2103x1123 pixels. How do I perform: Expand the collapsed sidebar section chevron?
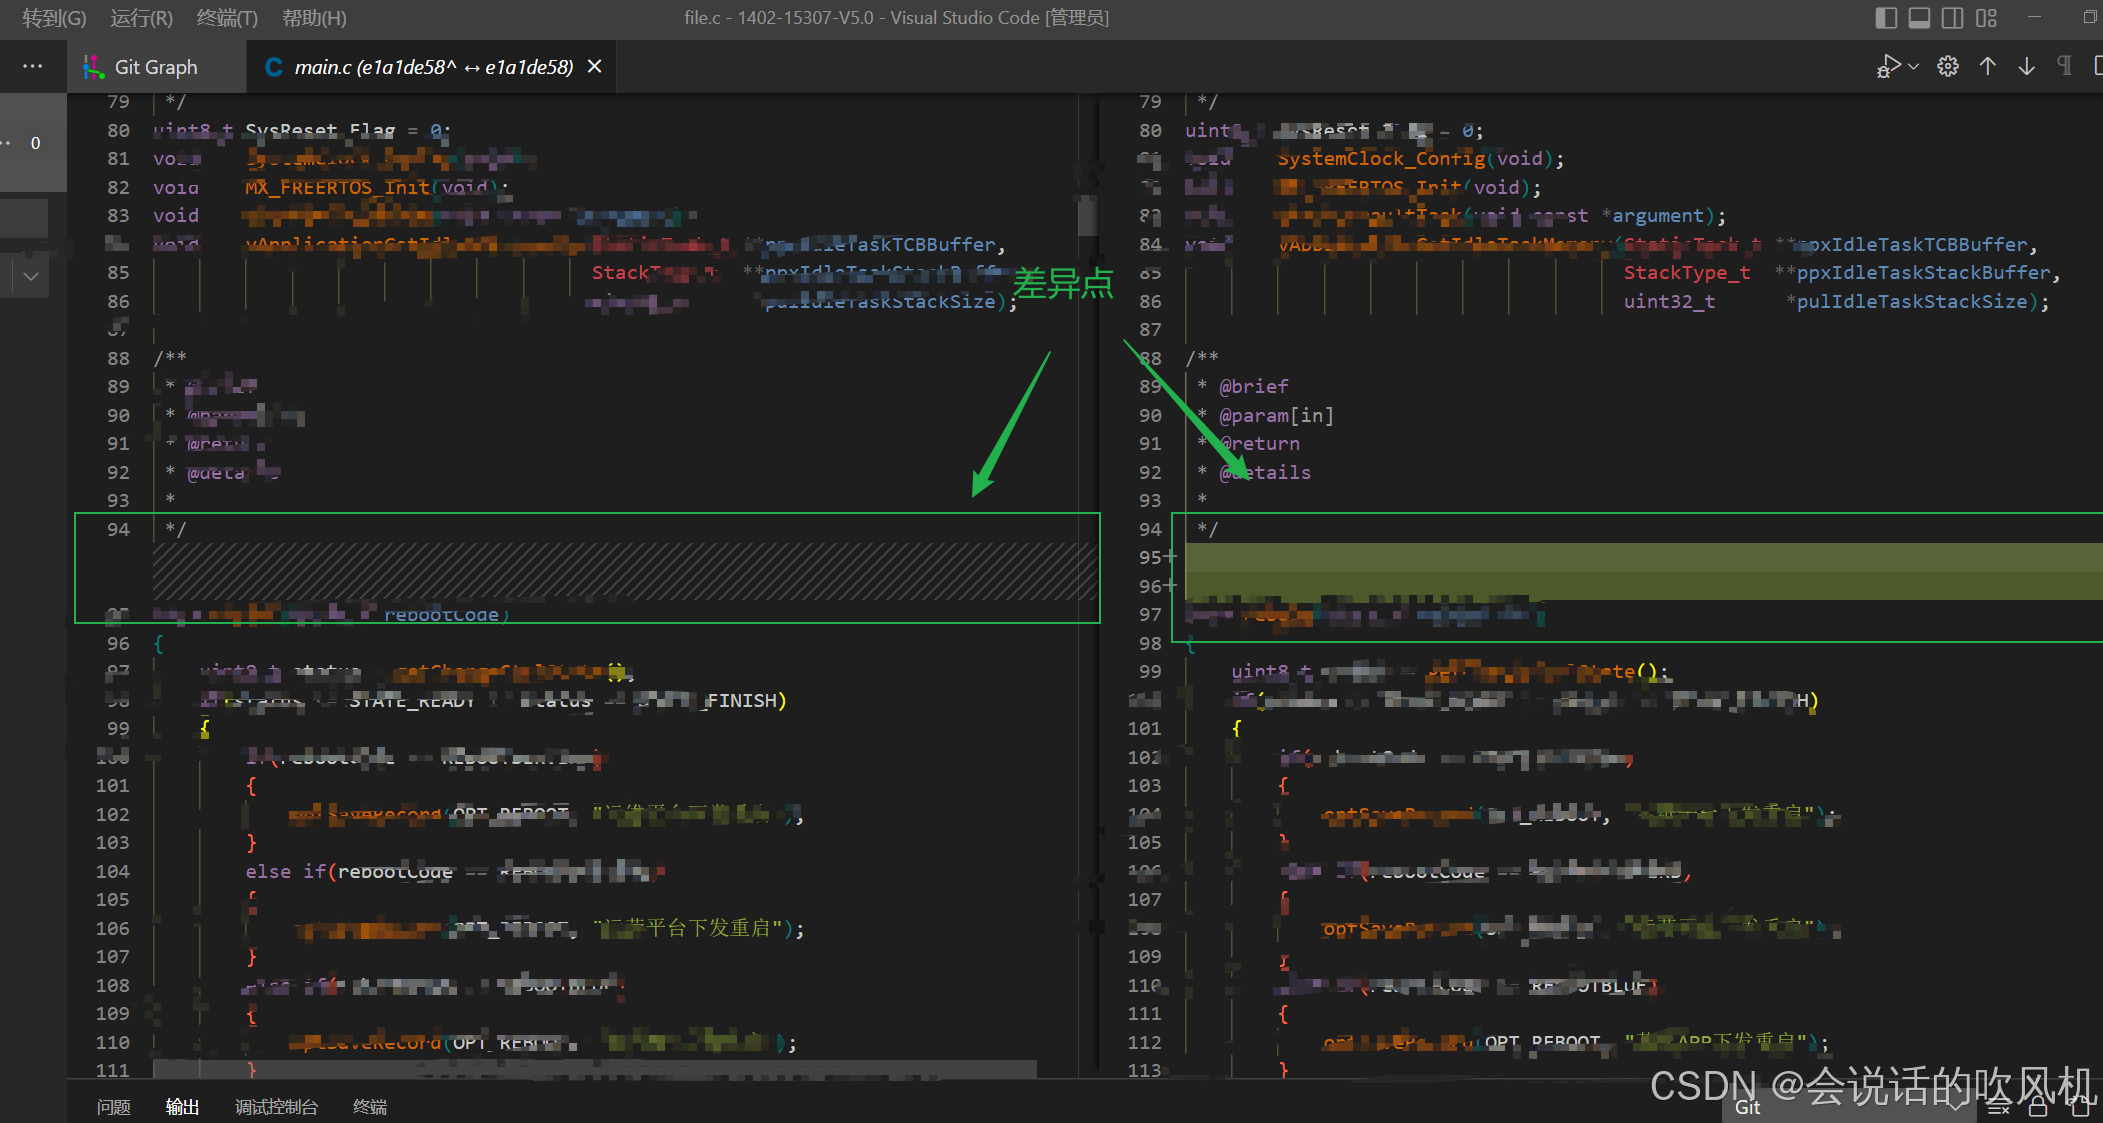pos(31,276)
